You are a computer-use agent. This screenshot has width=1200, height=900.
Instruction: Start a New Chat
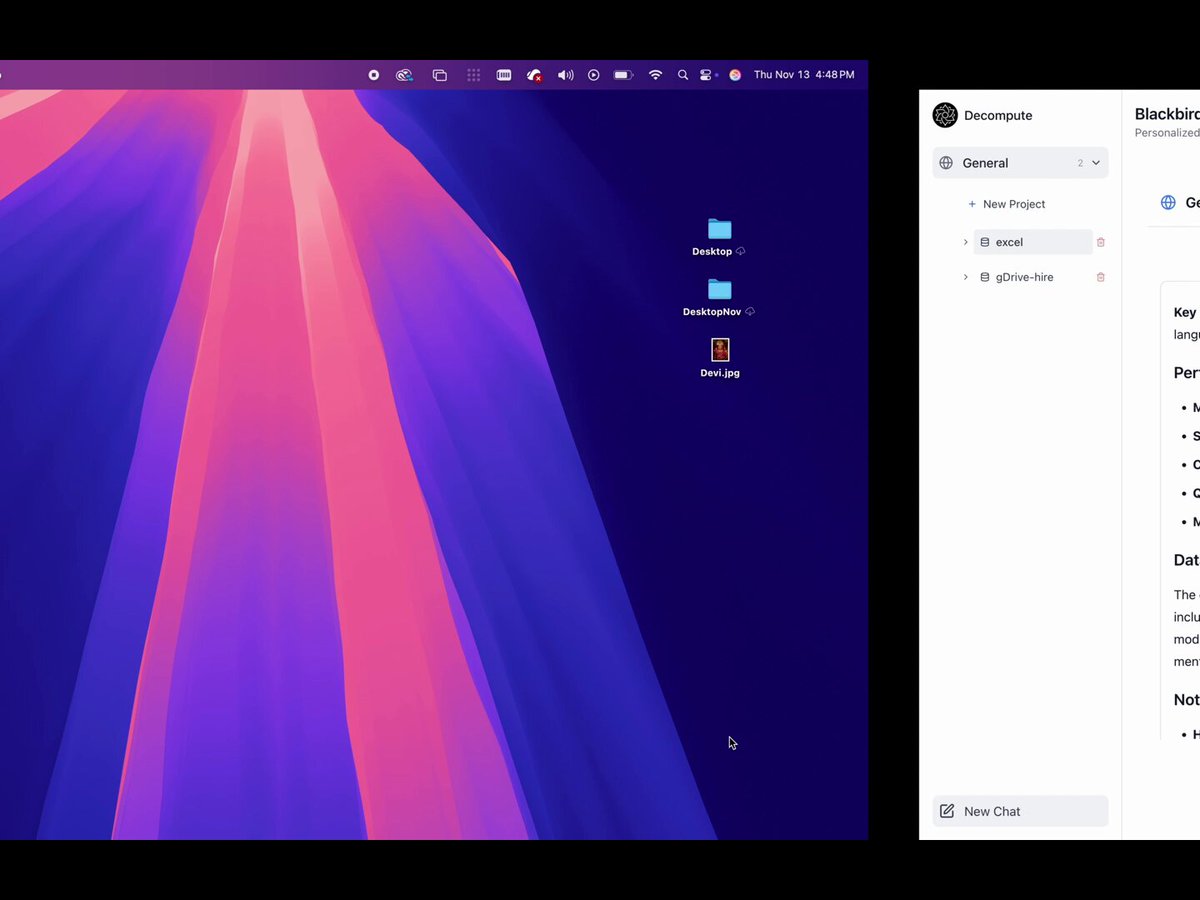[x=1020, y=811]
